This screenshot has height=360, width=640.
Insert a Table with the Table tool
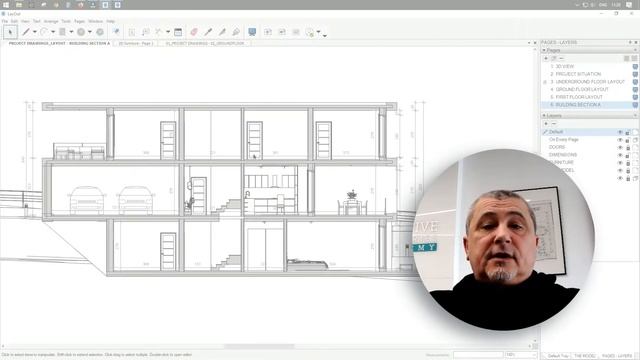[x=178, y=32]
